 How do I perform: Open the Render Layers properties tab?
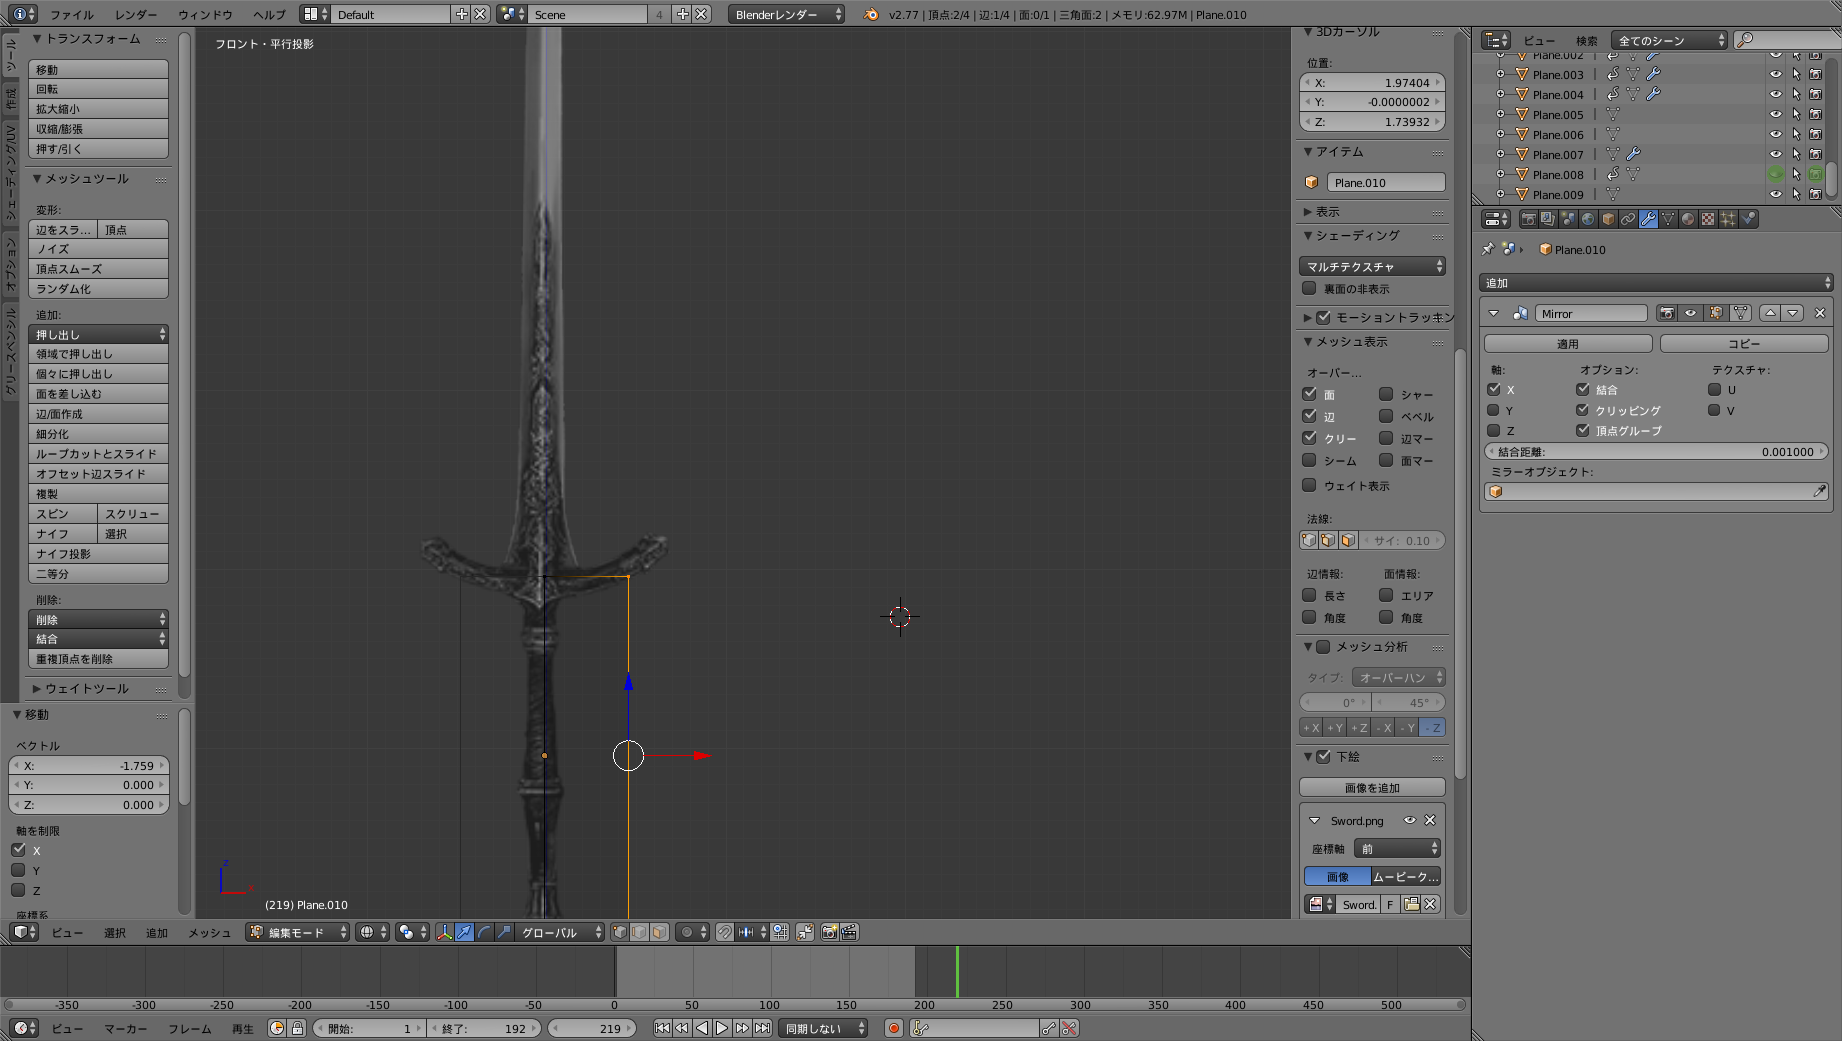click(x=1548, y=219)
